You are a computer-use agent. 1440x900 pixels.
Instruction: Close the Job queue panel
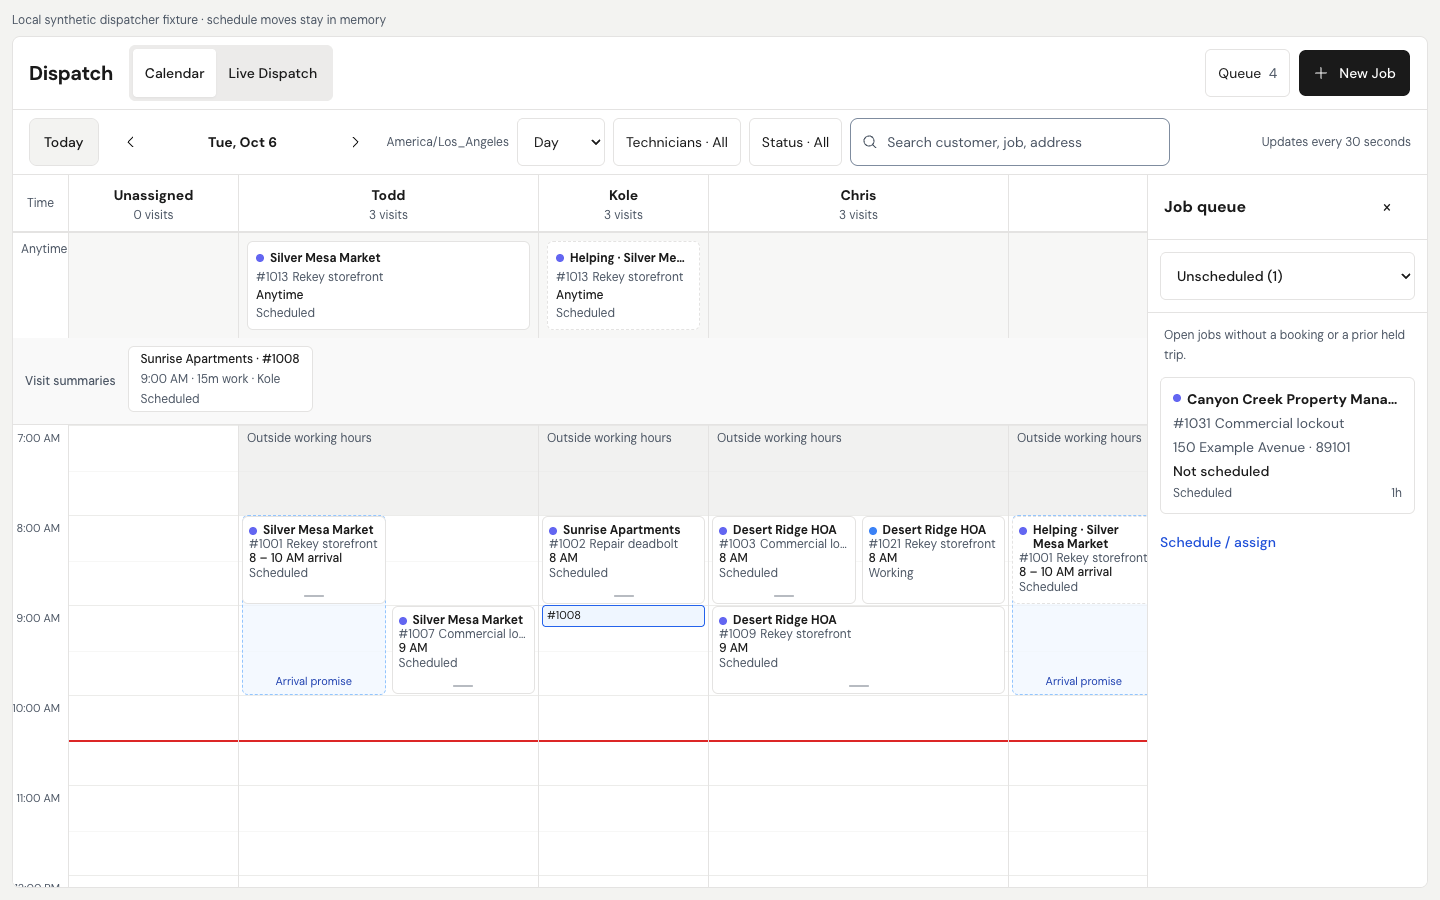point(1387,207)
